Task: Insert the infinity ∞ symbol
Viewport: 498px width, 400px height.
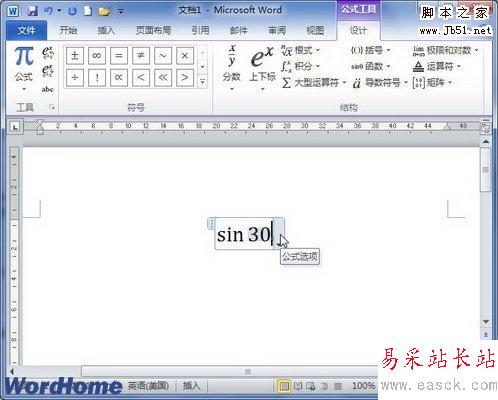Action: pos(97,56)
